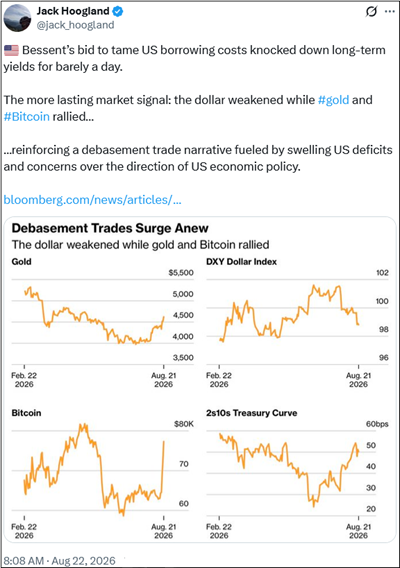Click the tweet text mentioning Bessent's bid
The width and height of the screenshot is (400, 568).
pos(195,58)
